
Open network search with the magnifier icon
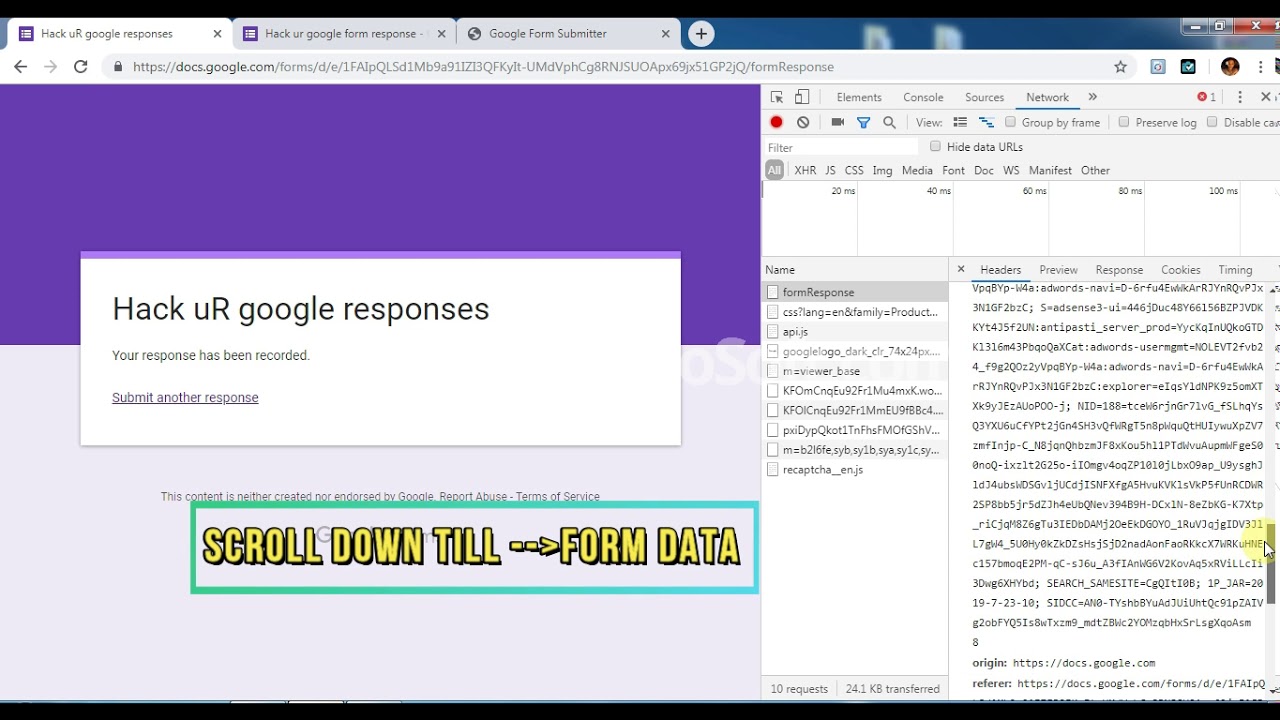pyautogui.click(x=890, y=122)
